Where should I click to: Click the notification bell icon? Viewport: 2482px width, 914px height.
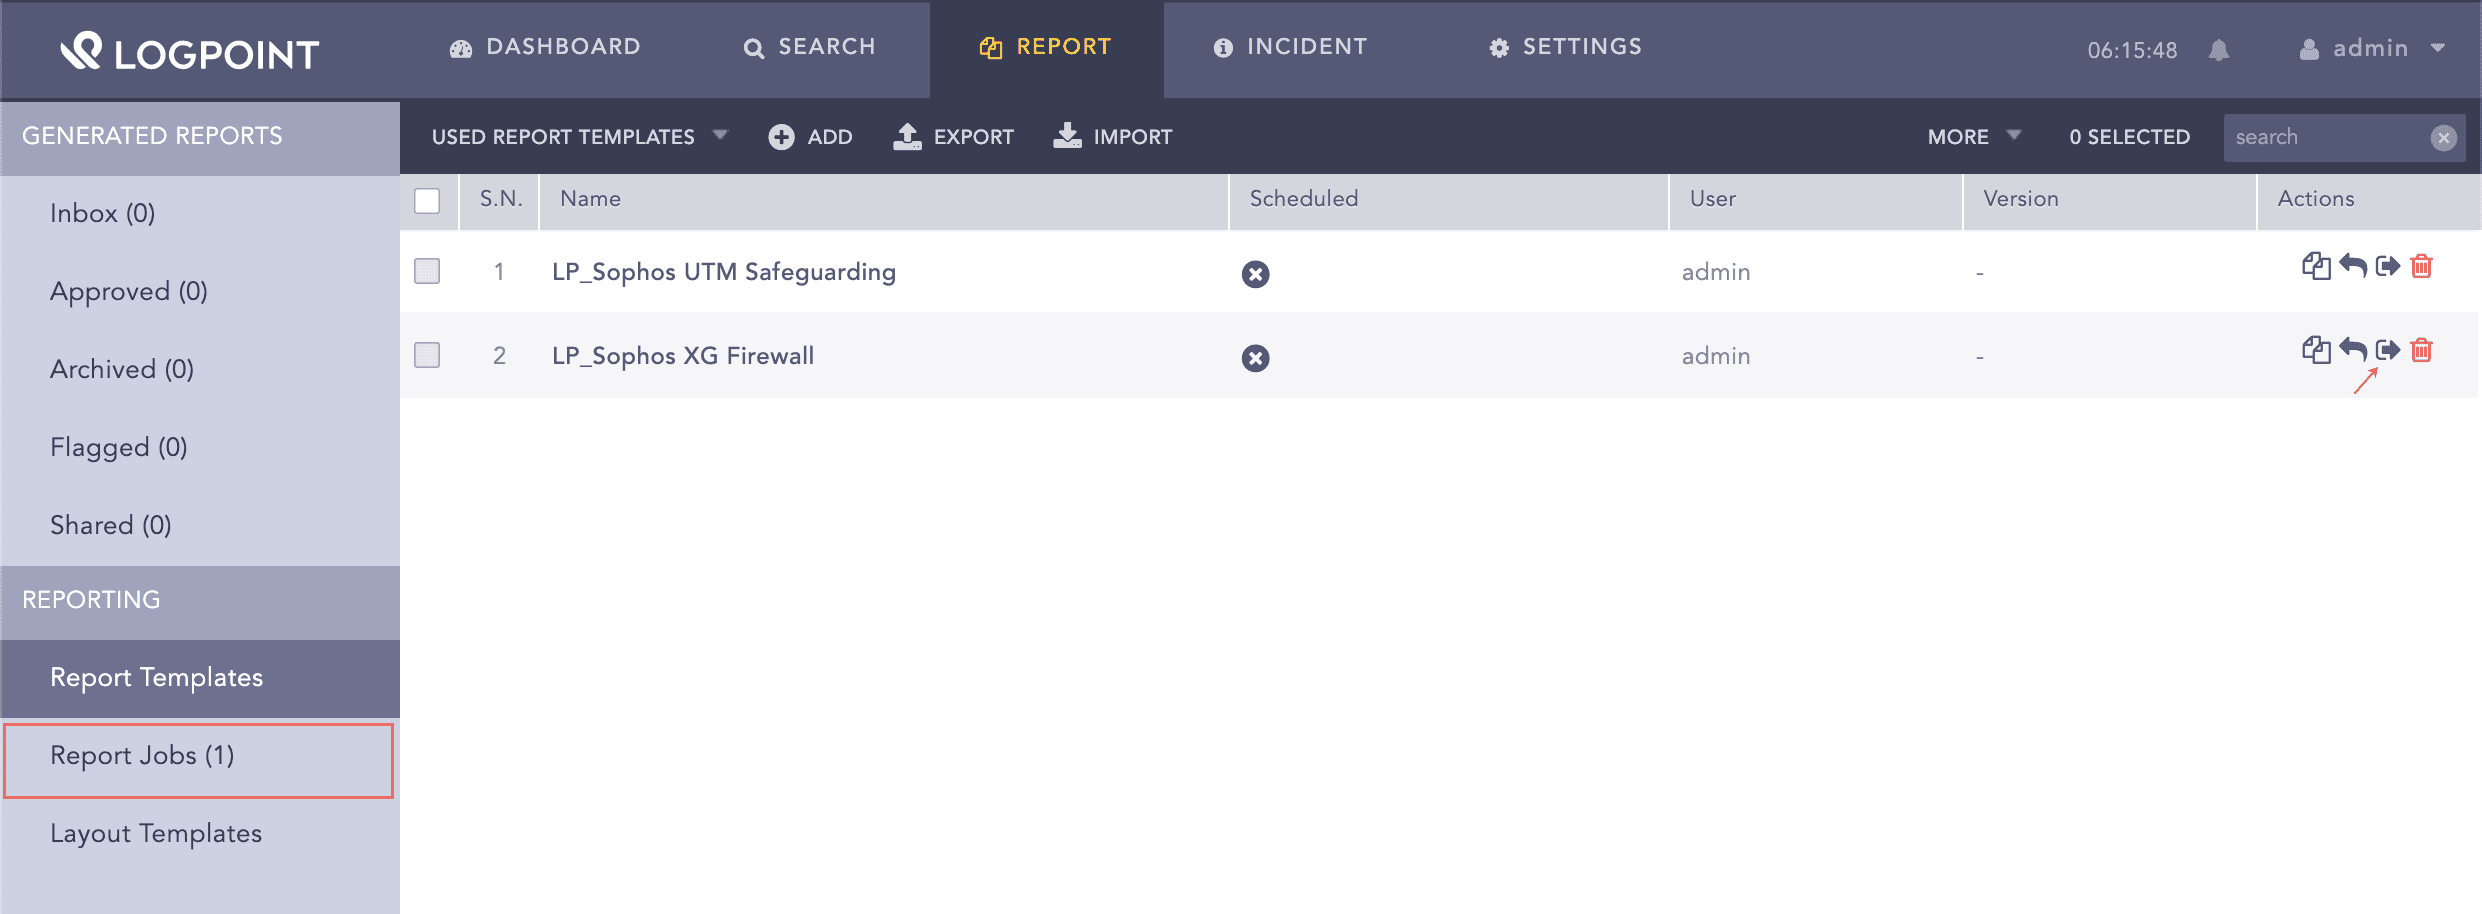(2219, 50)
